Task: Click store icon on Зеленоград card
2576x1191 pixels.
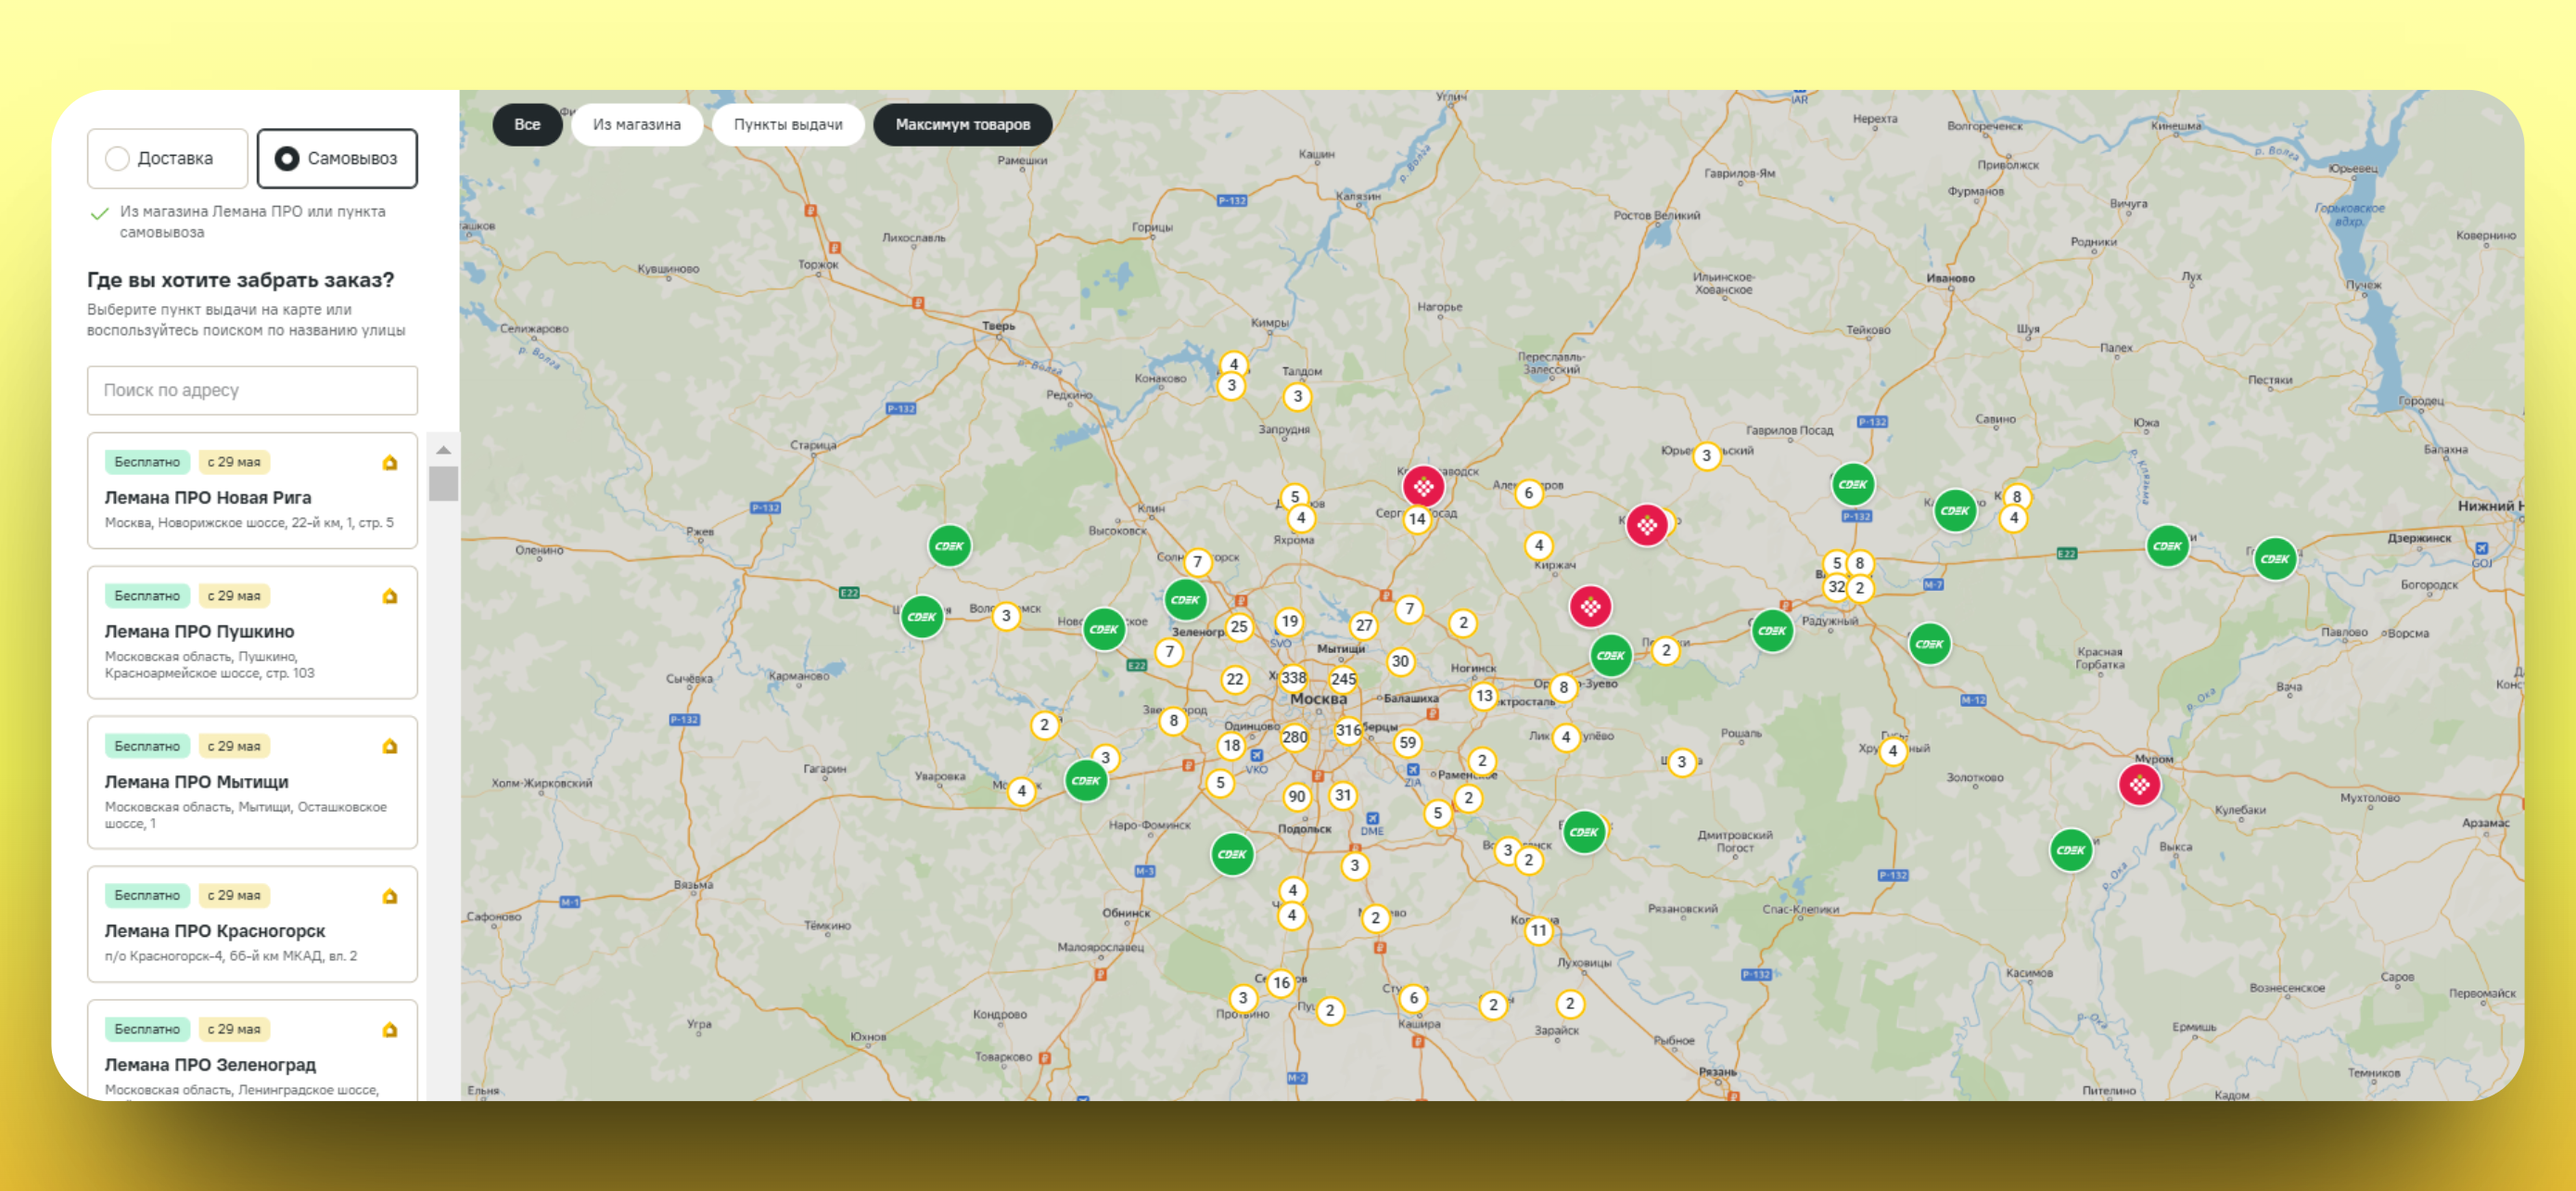Action: pos(390,1029)
